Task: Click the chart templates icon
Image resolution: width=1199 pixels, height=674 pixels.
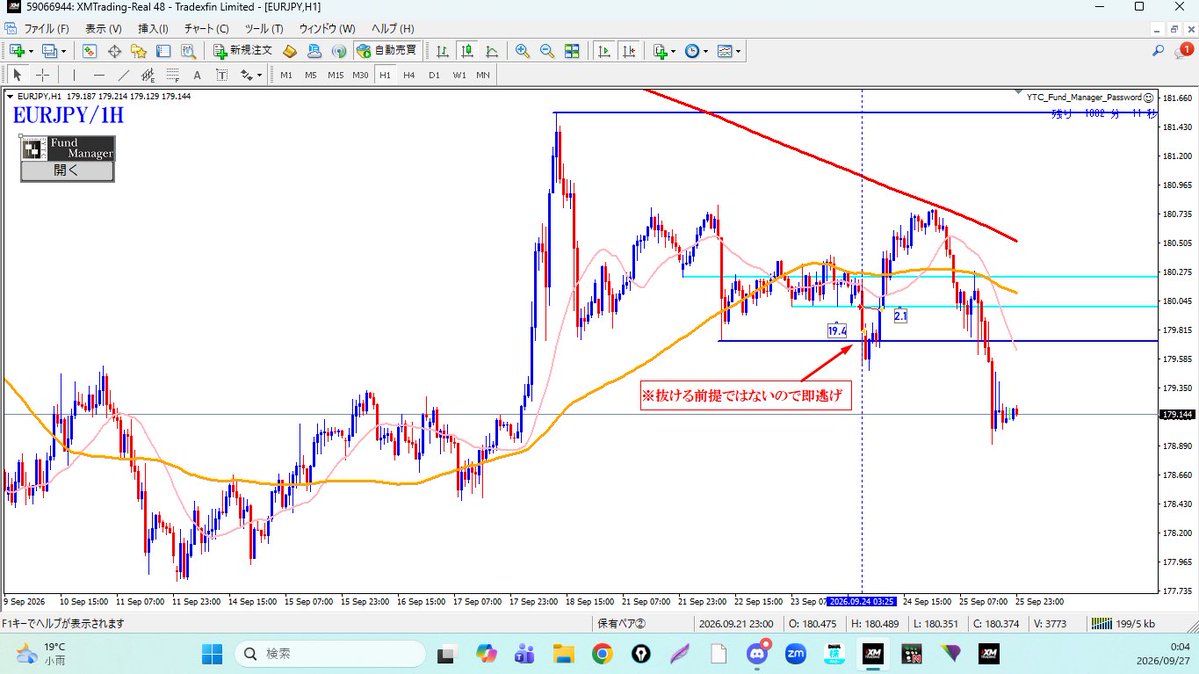Action: pos(724,51)
